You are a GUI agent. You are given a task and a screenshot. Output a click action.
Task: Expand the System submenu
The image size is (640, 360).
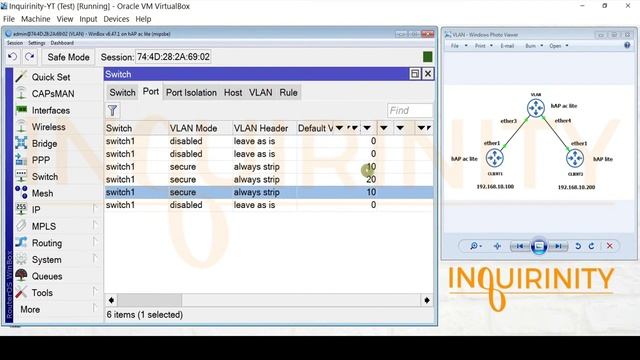94,259
